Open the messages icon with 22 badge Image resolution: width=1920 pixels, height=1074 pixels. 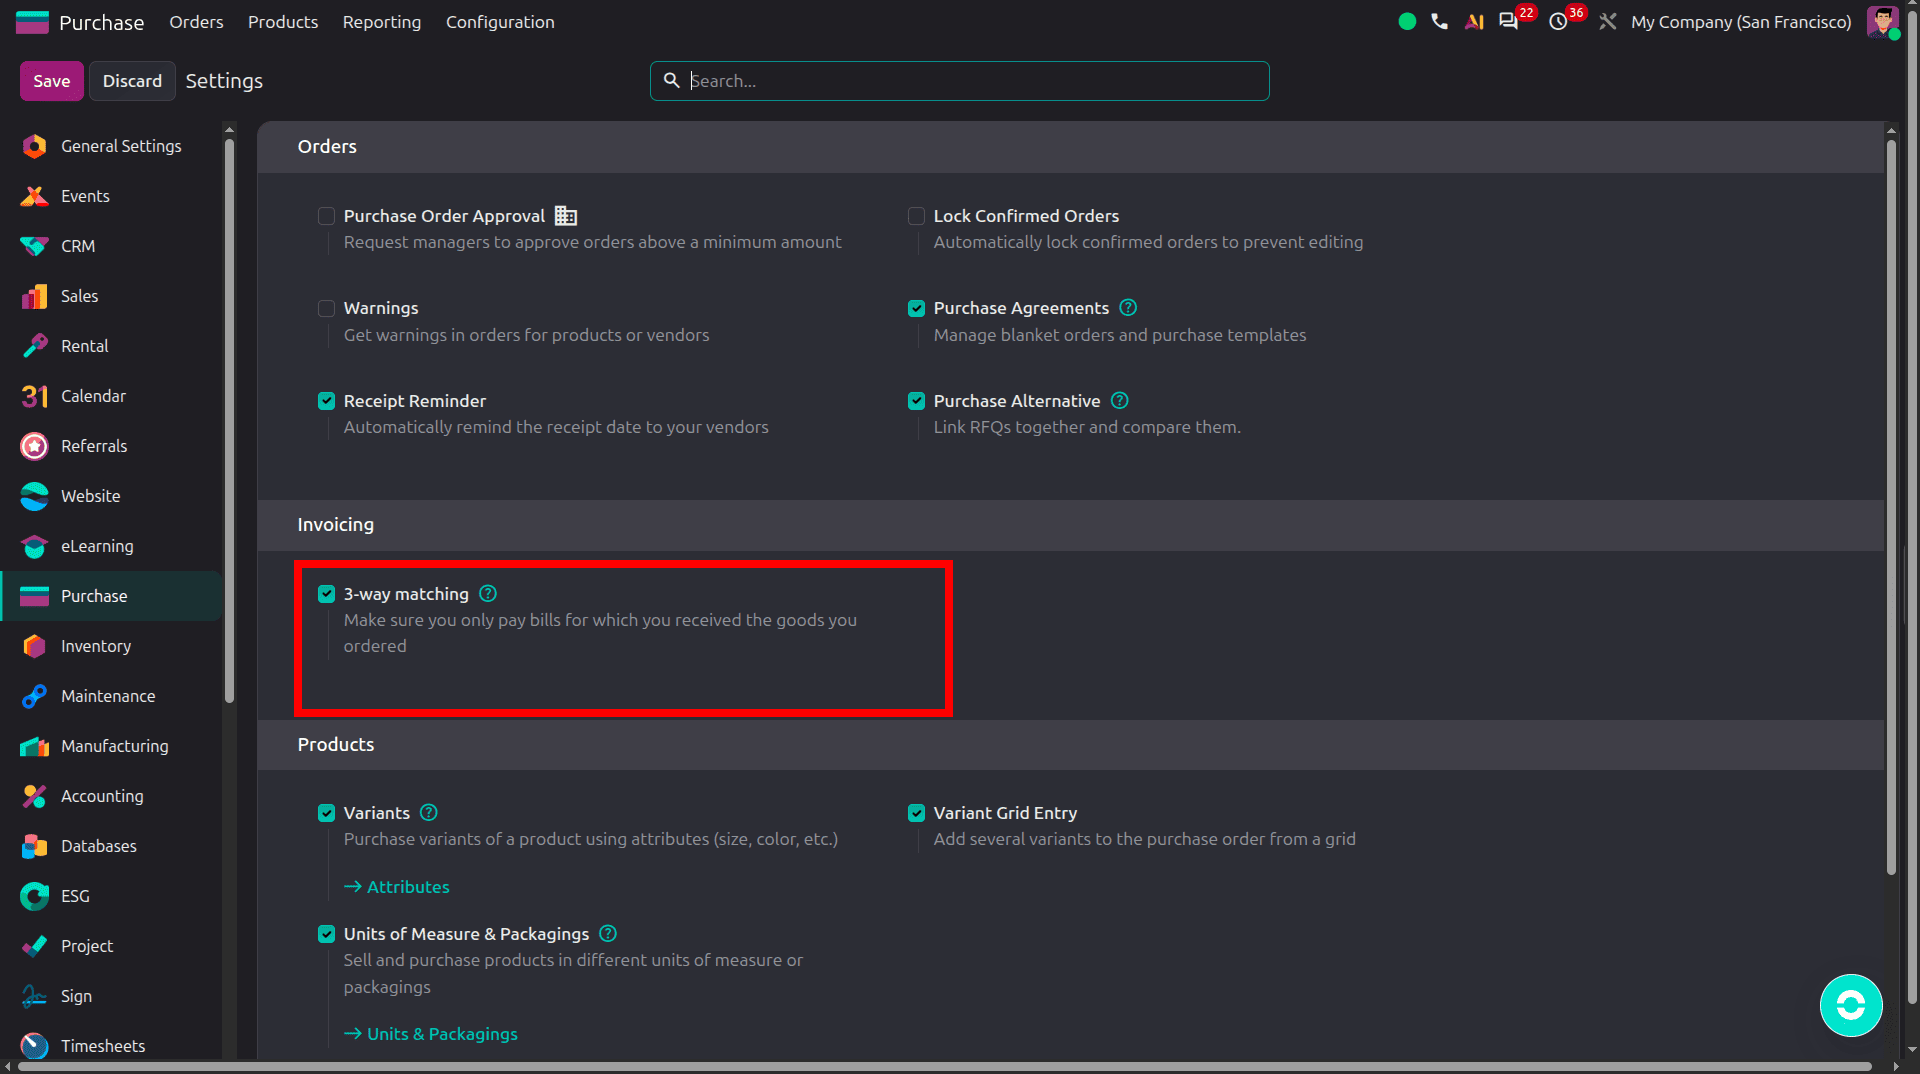(x=1508, y=21)
